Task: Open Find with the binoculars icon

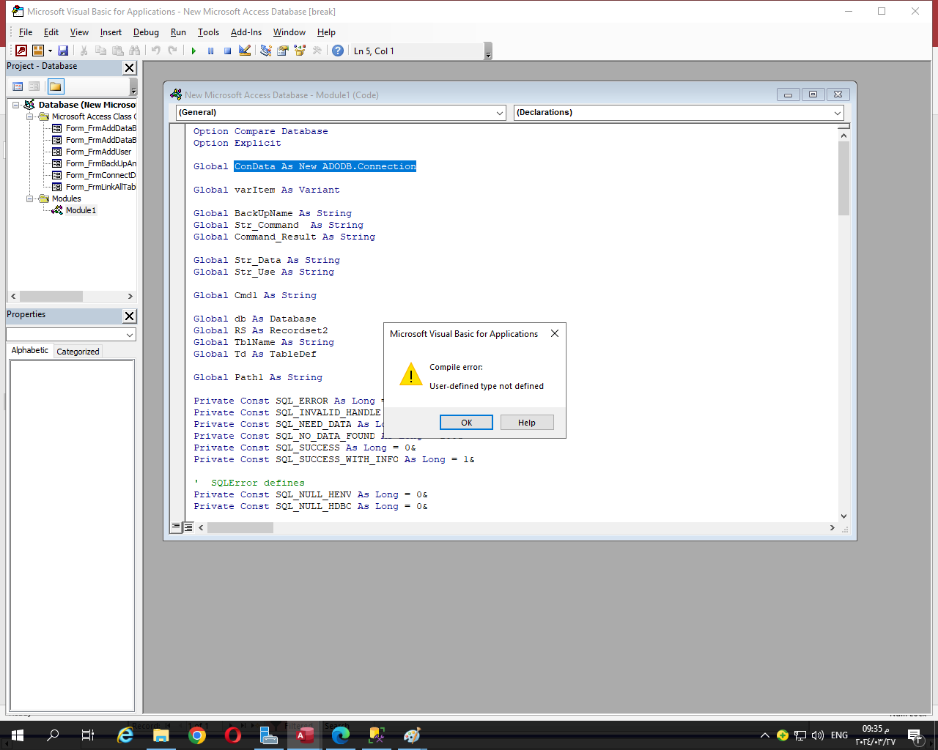Action: [x=135, y=51]
